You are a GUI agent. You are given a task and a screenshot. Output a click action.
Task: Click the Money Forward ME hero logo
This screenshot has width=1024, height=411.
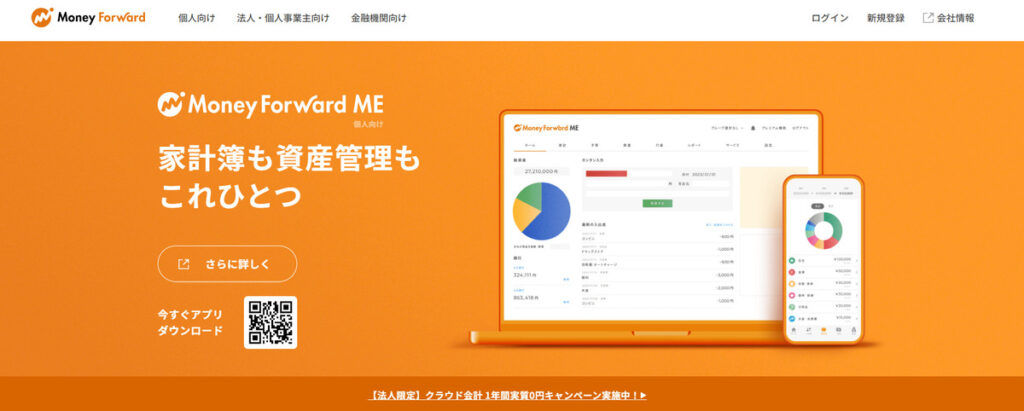pyautogui.click(x=270, y=106)
